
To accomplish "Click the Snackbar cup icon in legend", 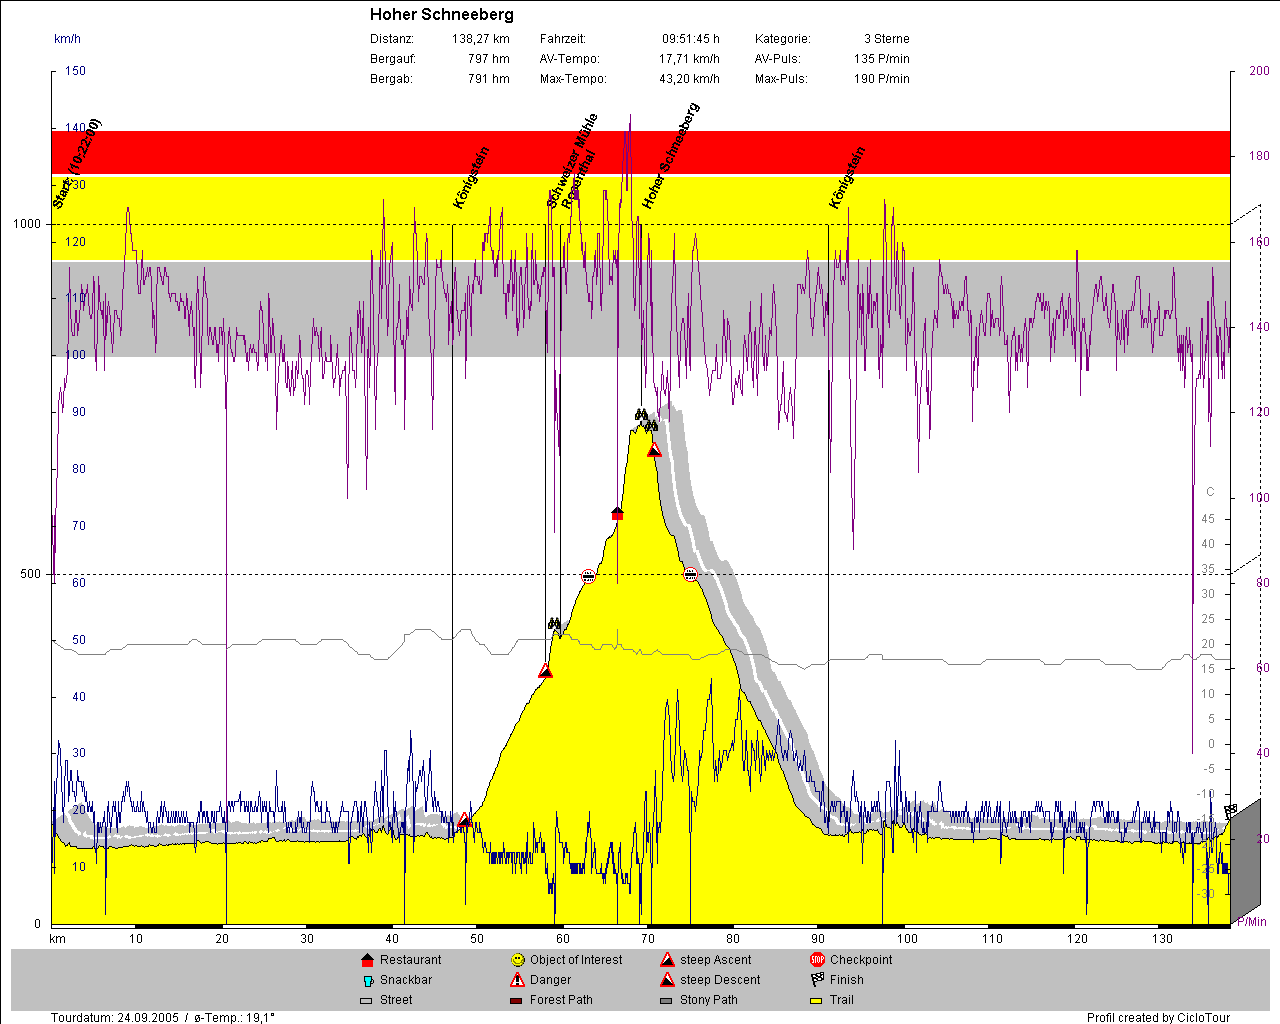I will click(367, 980).
